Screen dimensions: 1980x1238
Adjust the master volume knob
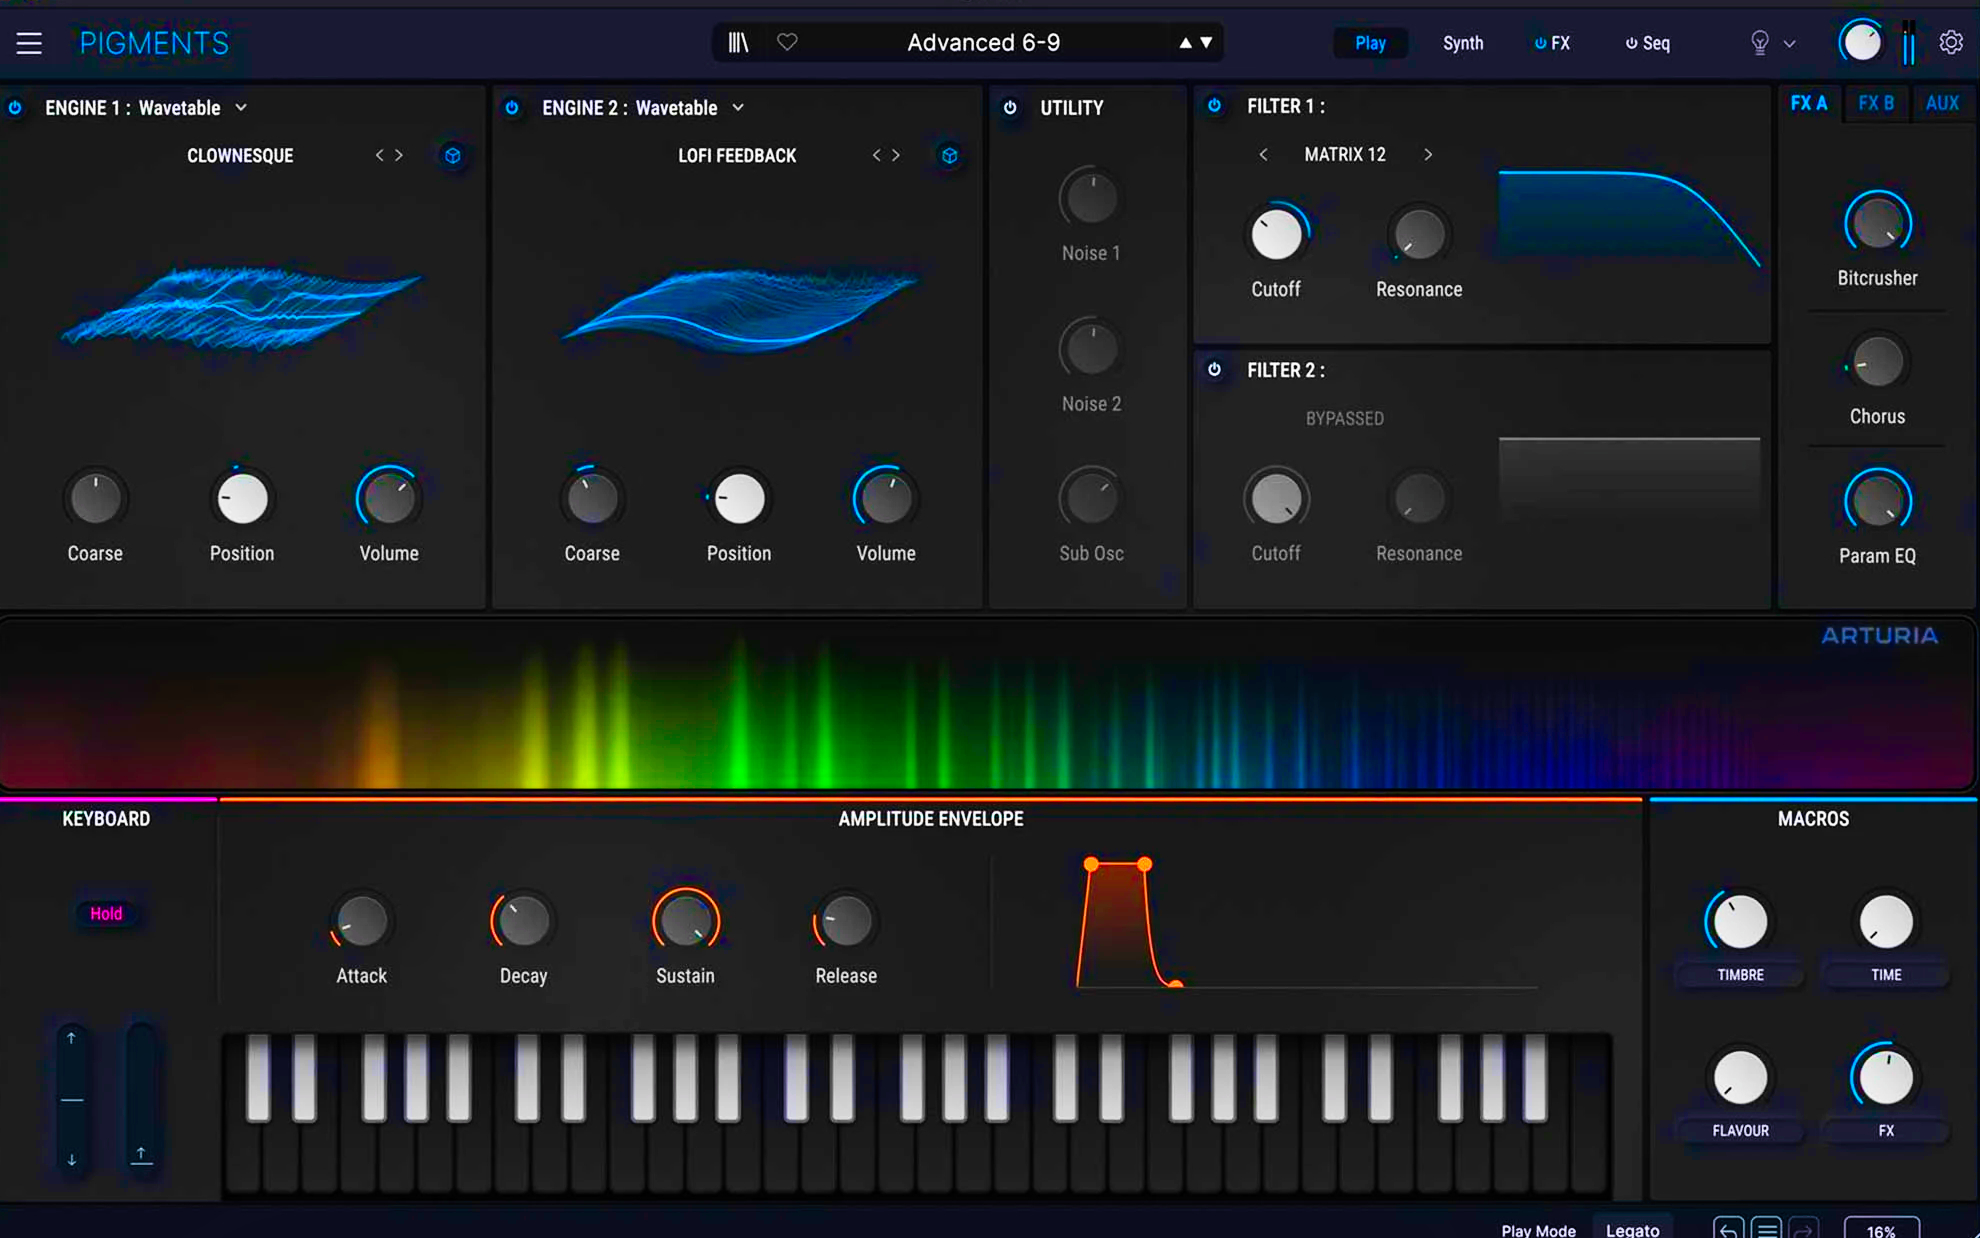pos(1861,42)
